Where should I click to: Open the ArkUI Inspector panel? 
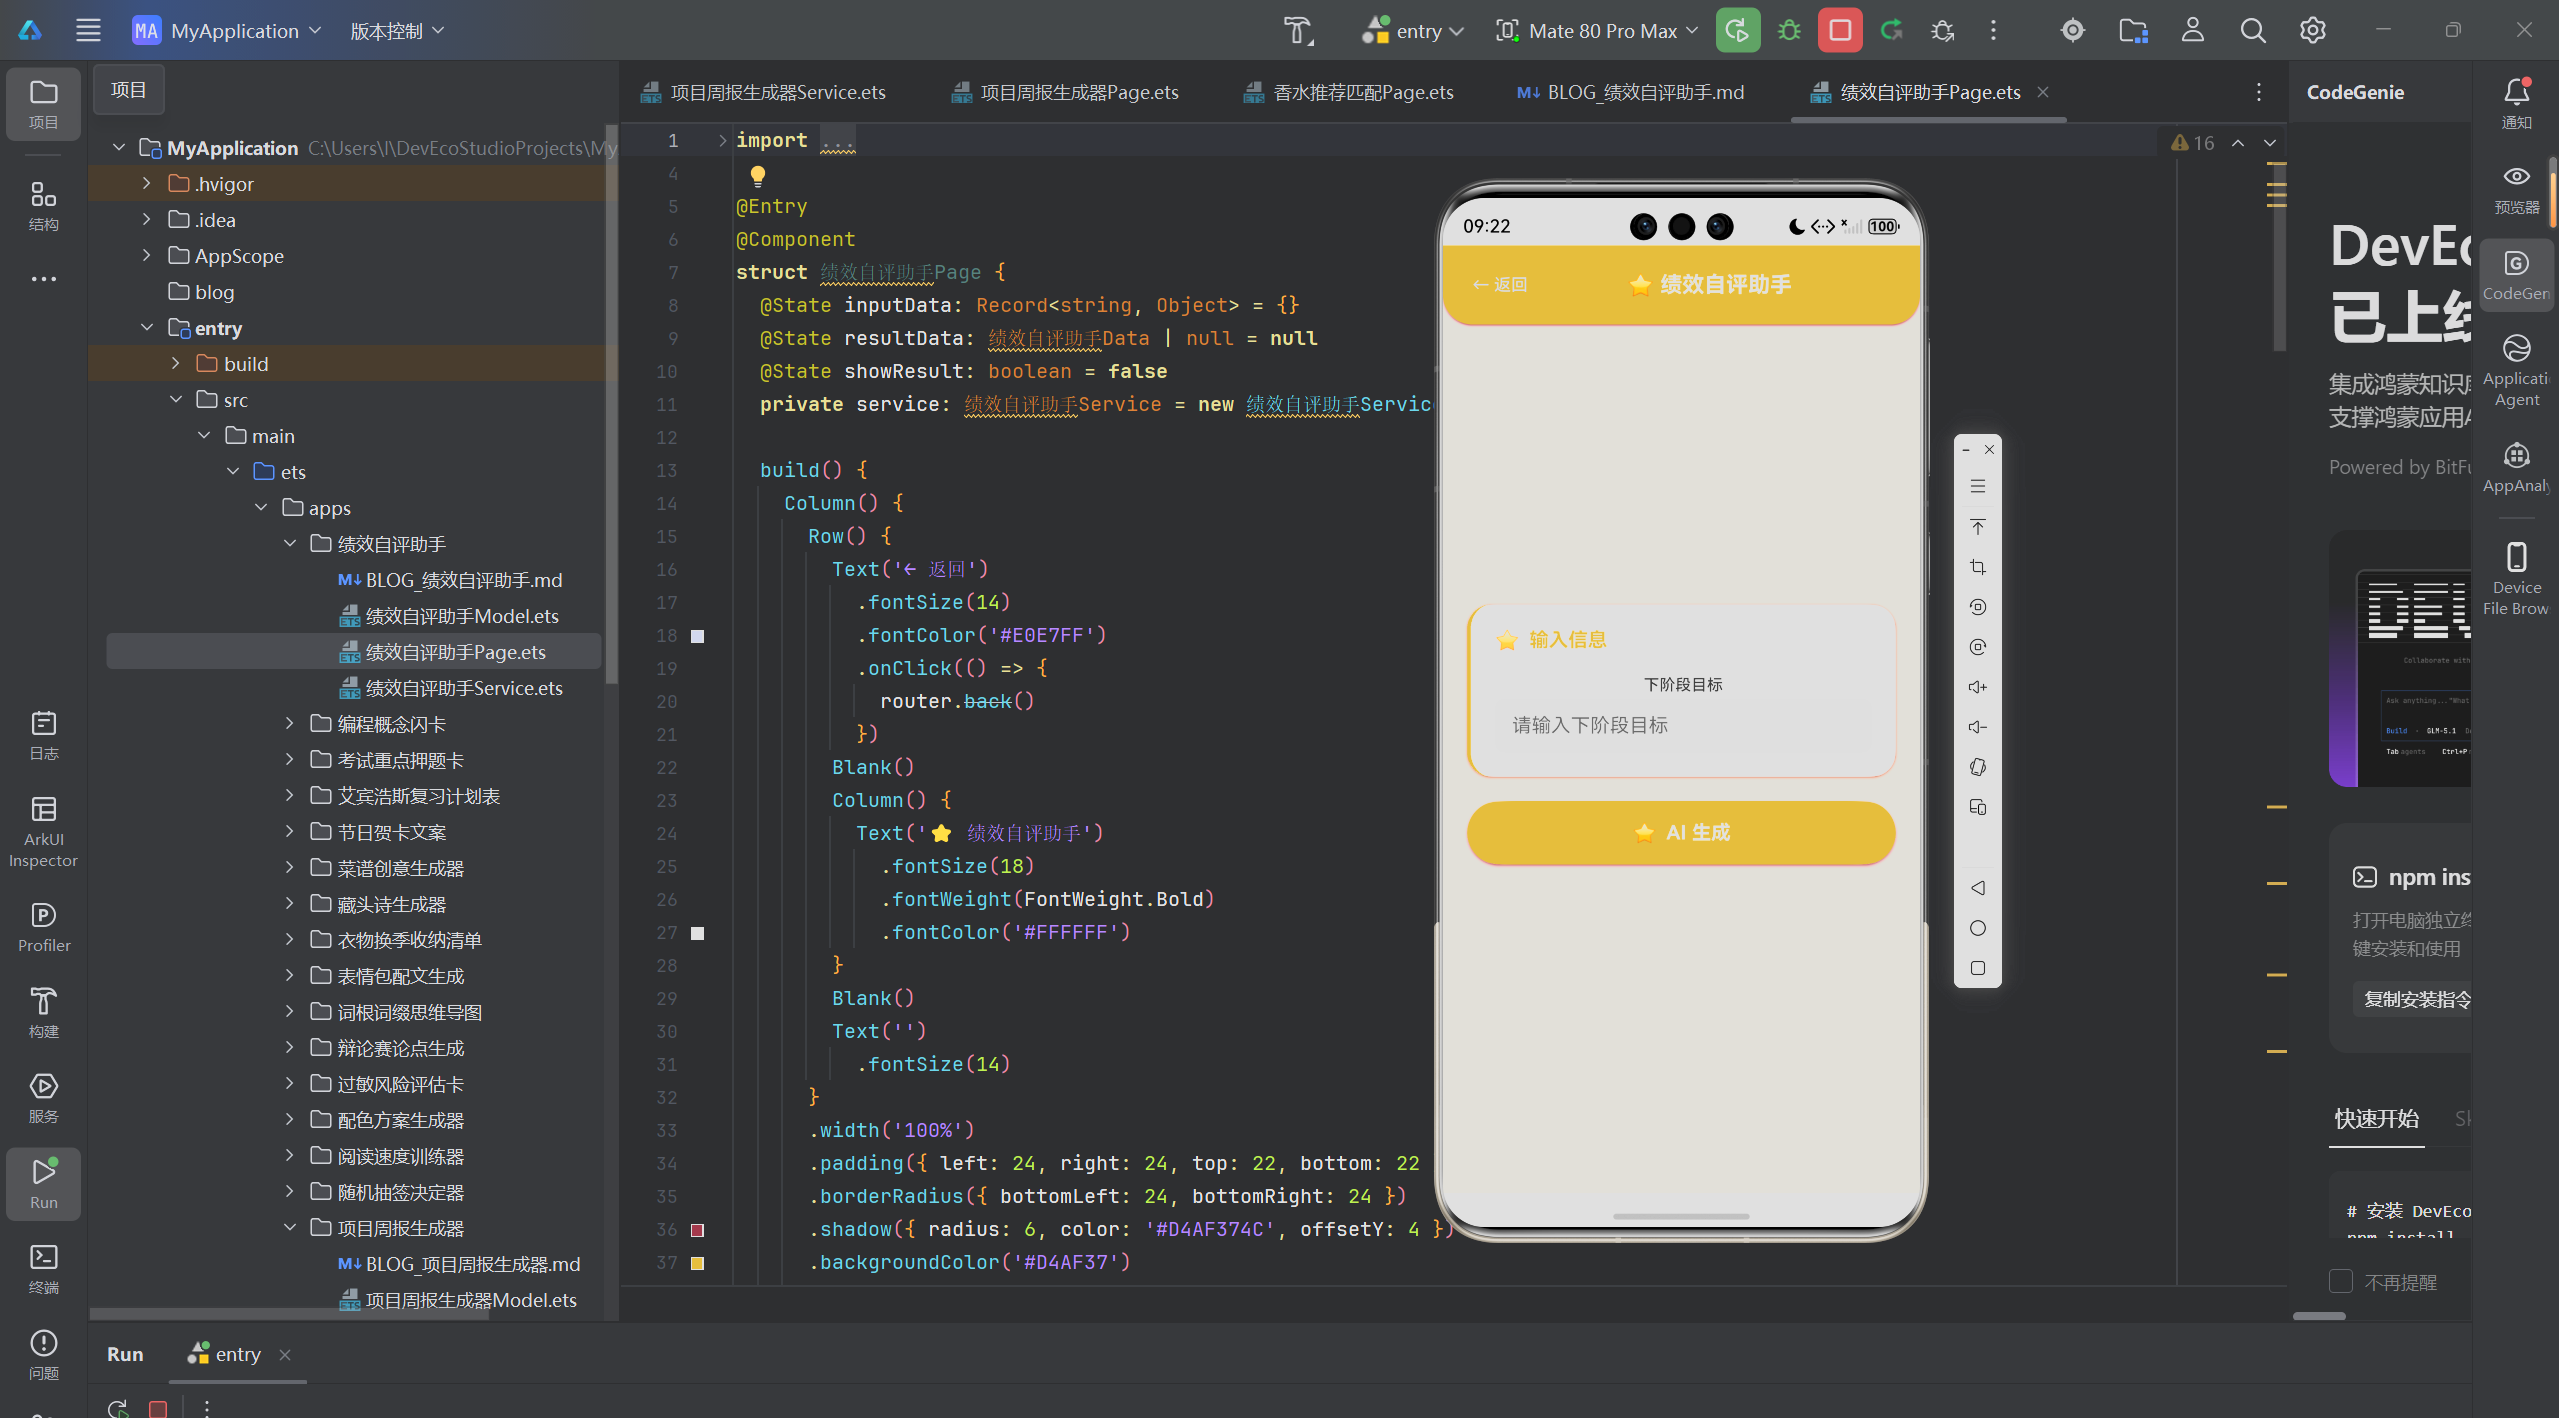[x=43, y=832]
